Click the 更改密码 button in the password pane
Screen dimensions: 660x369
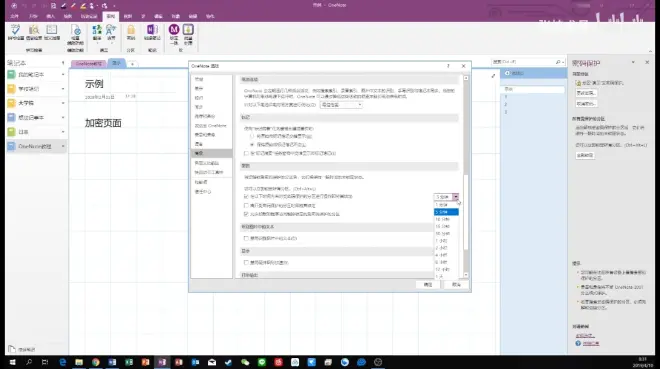click(x=586, y=93)
